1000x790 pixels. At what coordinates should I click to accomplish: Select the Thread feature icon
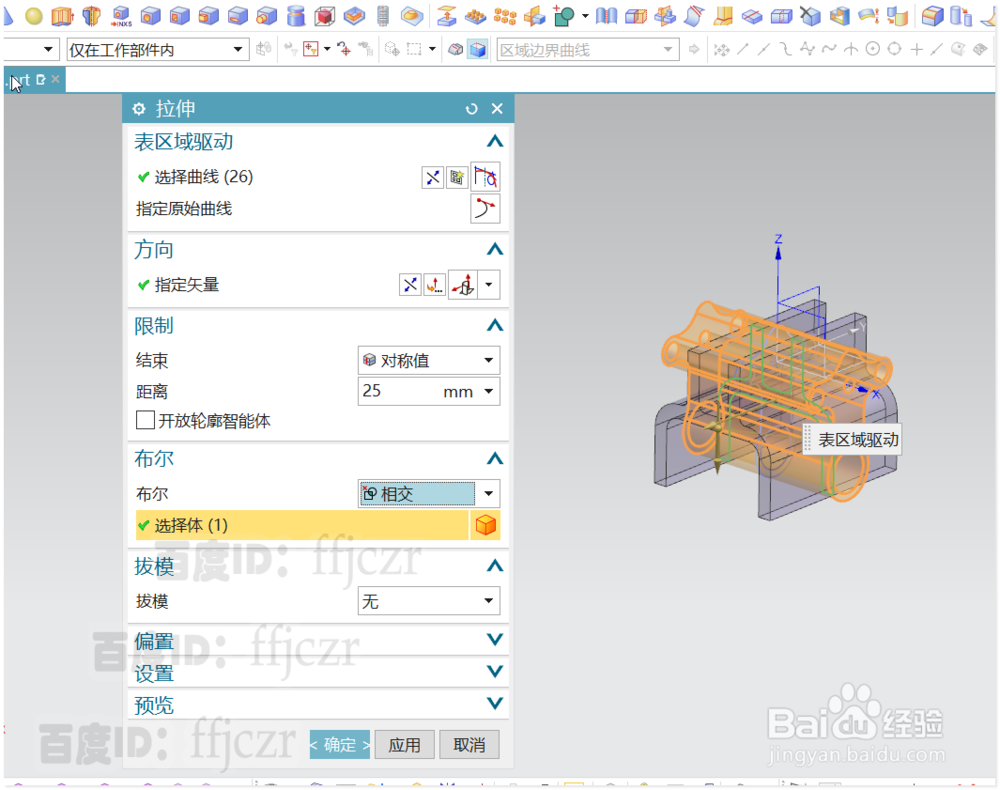click(x=383, y=15)
